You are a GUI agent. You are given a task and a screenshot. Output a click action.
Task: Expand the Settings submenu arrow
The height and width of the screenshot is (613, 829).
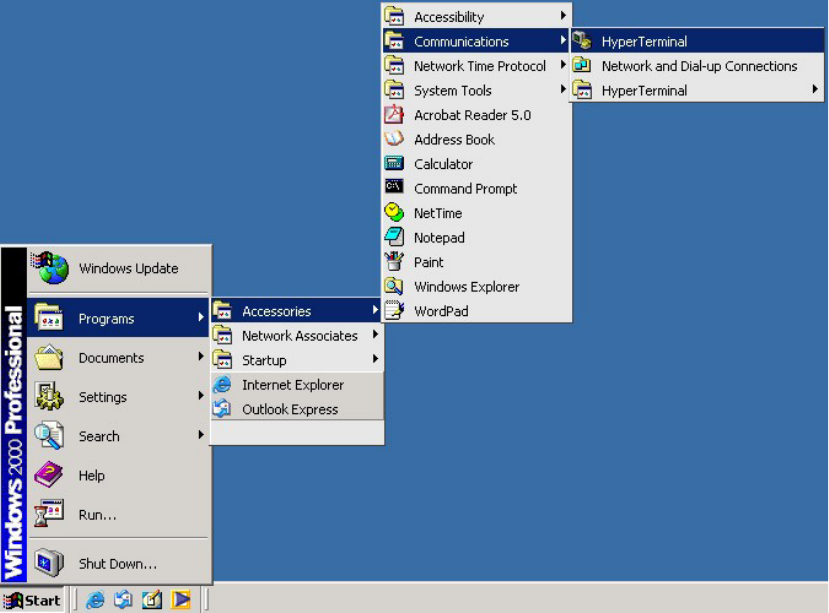[201, 396]
